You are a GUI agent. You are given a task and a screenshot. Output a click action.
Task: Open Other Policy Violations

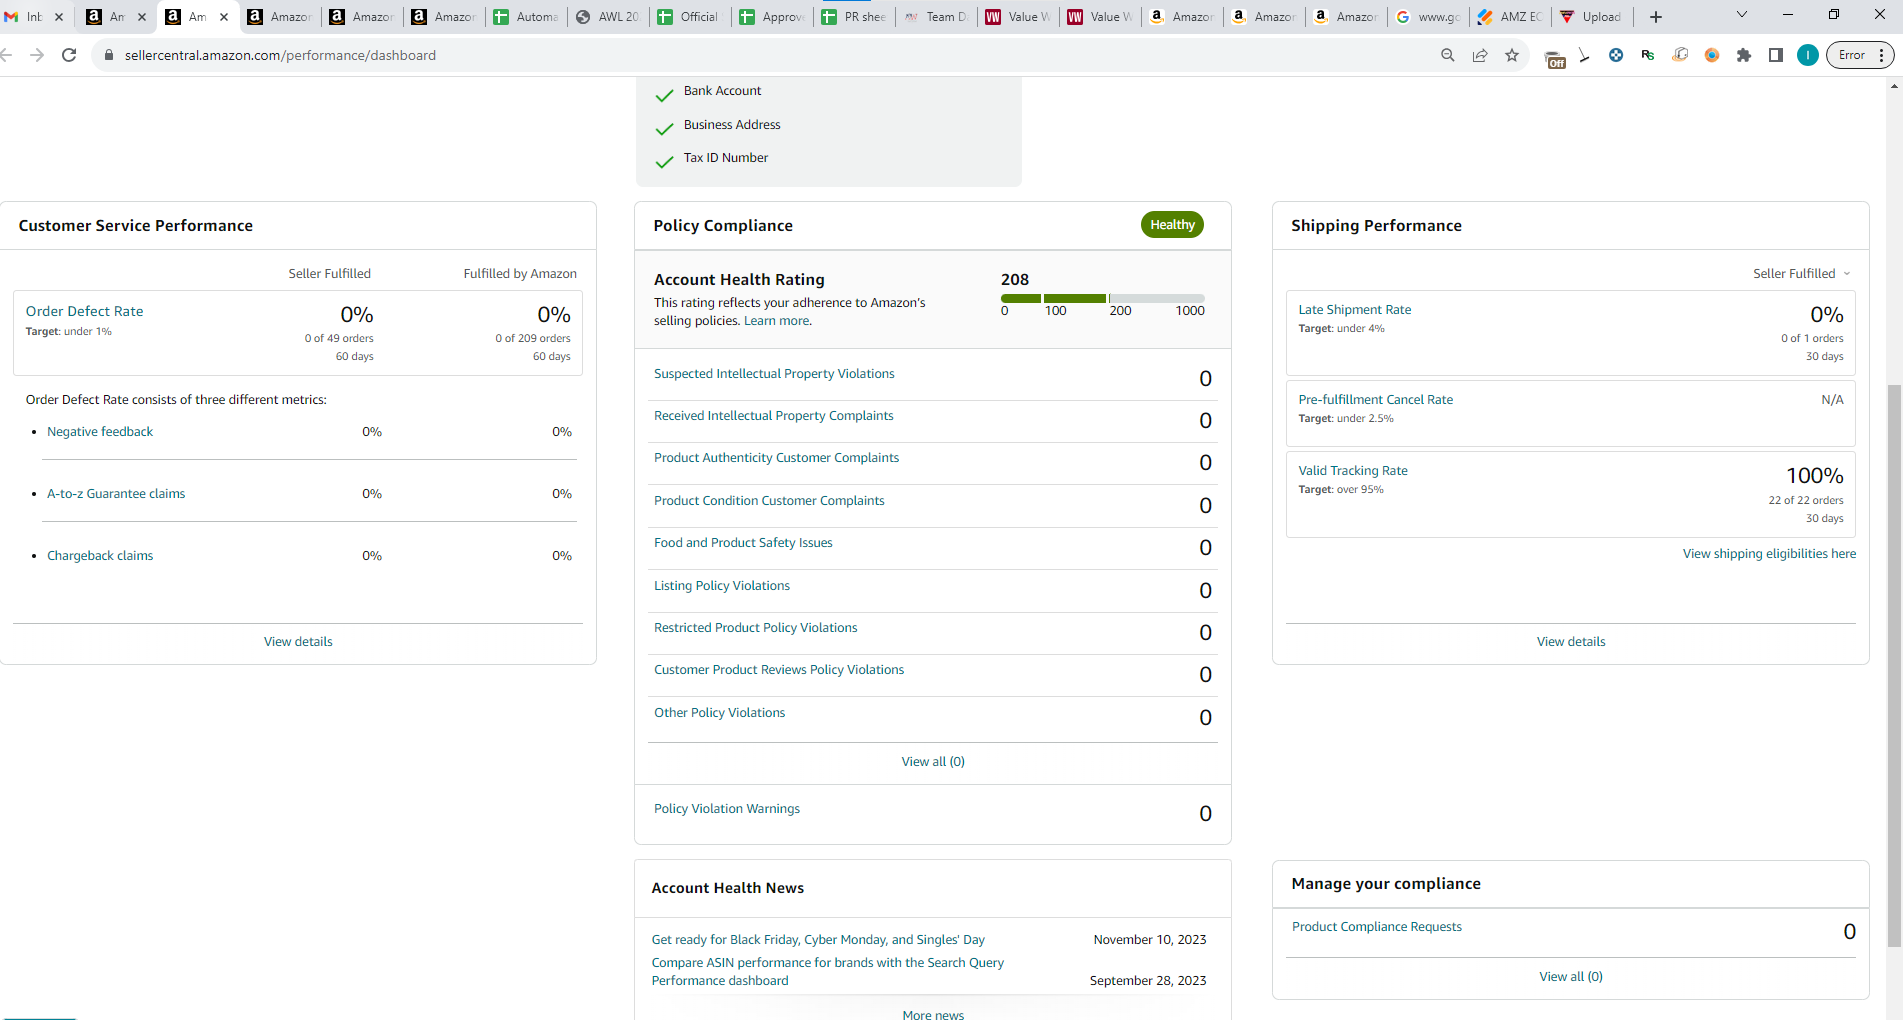point(719,713)
